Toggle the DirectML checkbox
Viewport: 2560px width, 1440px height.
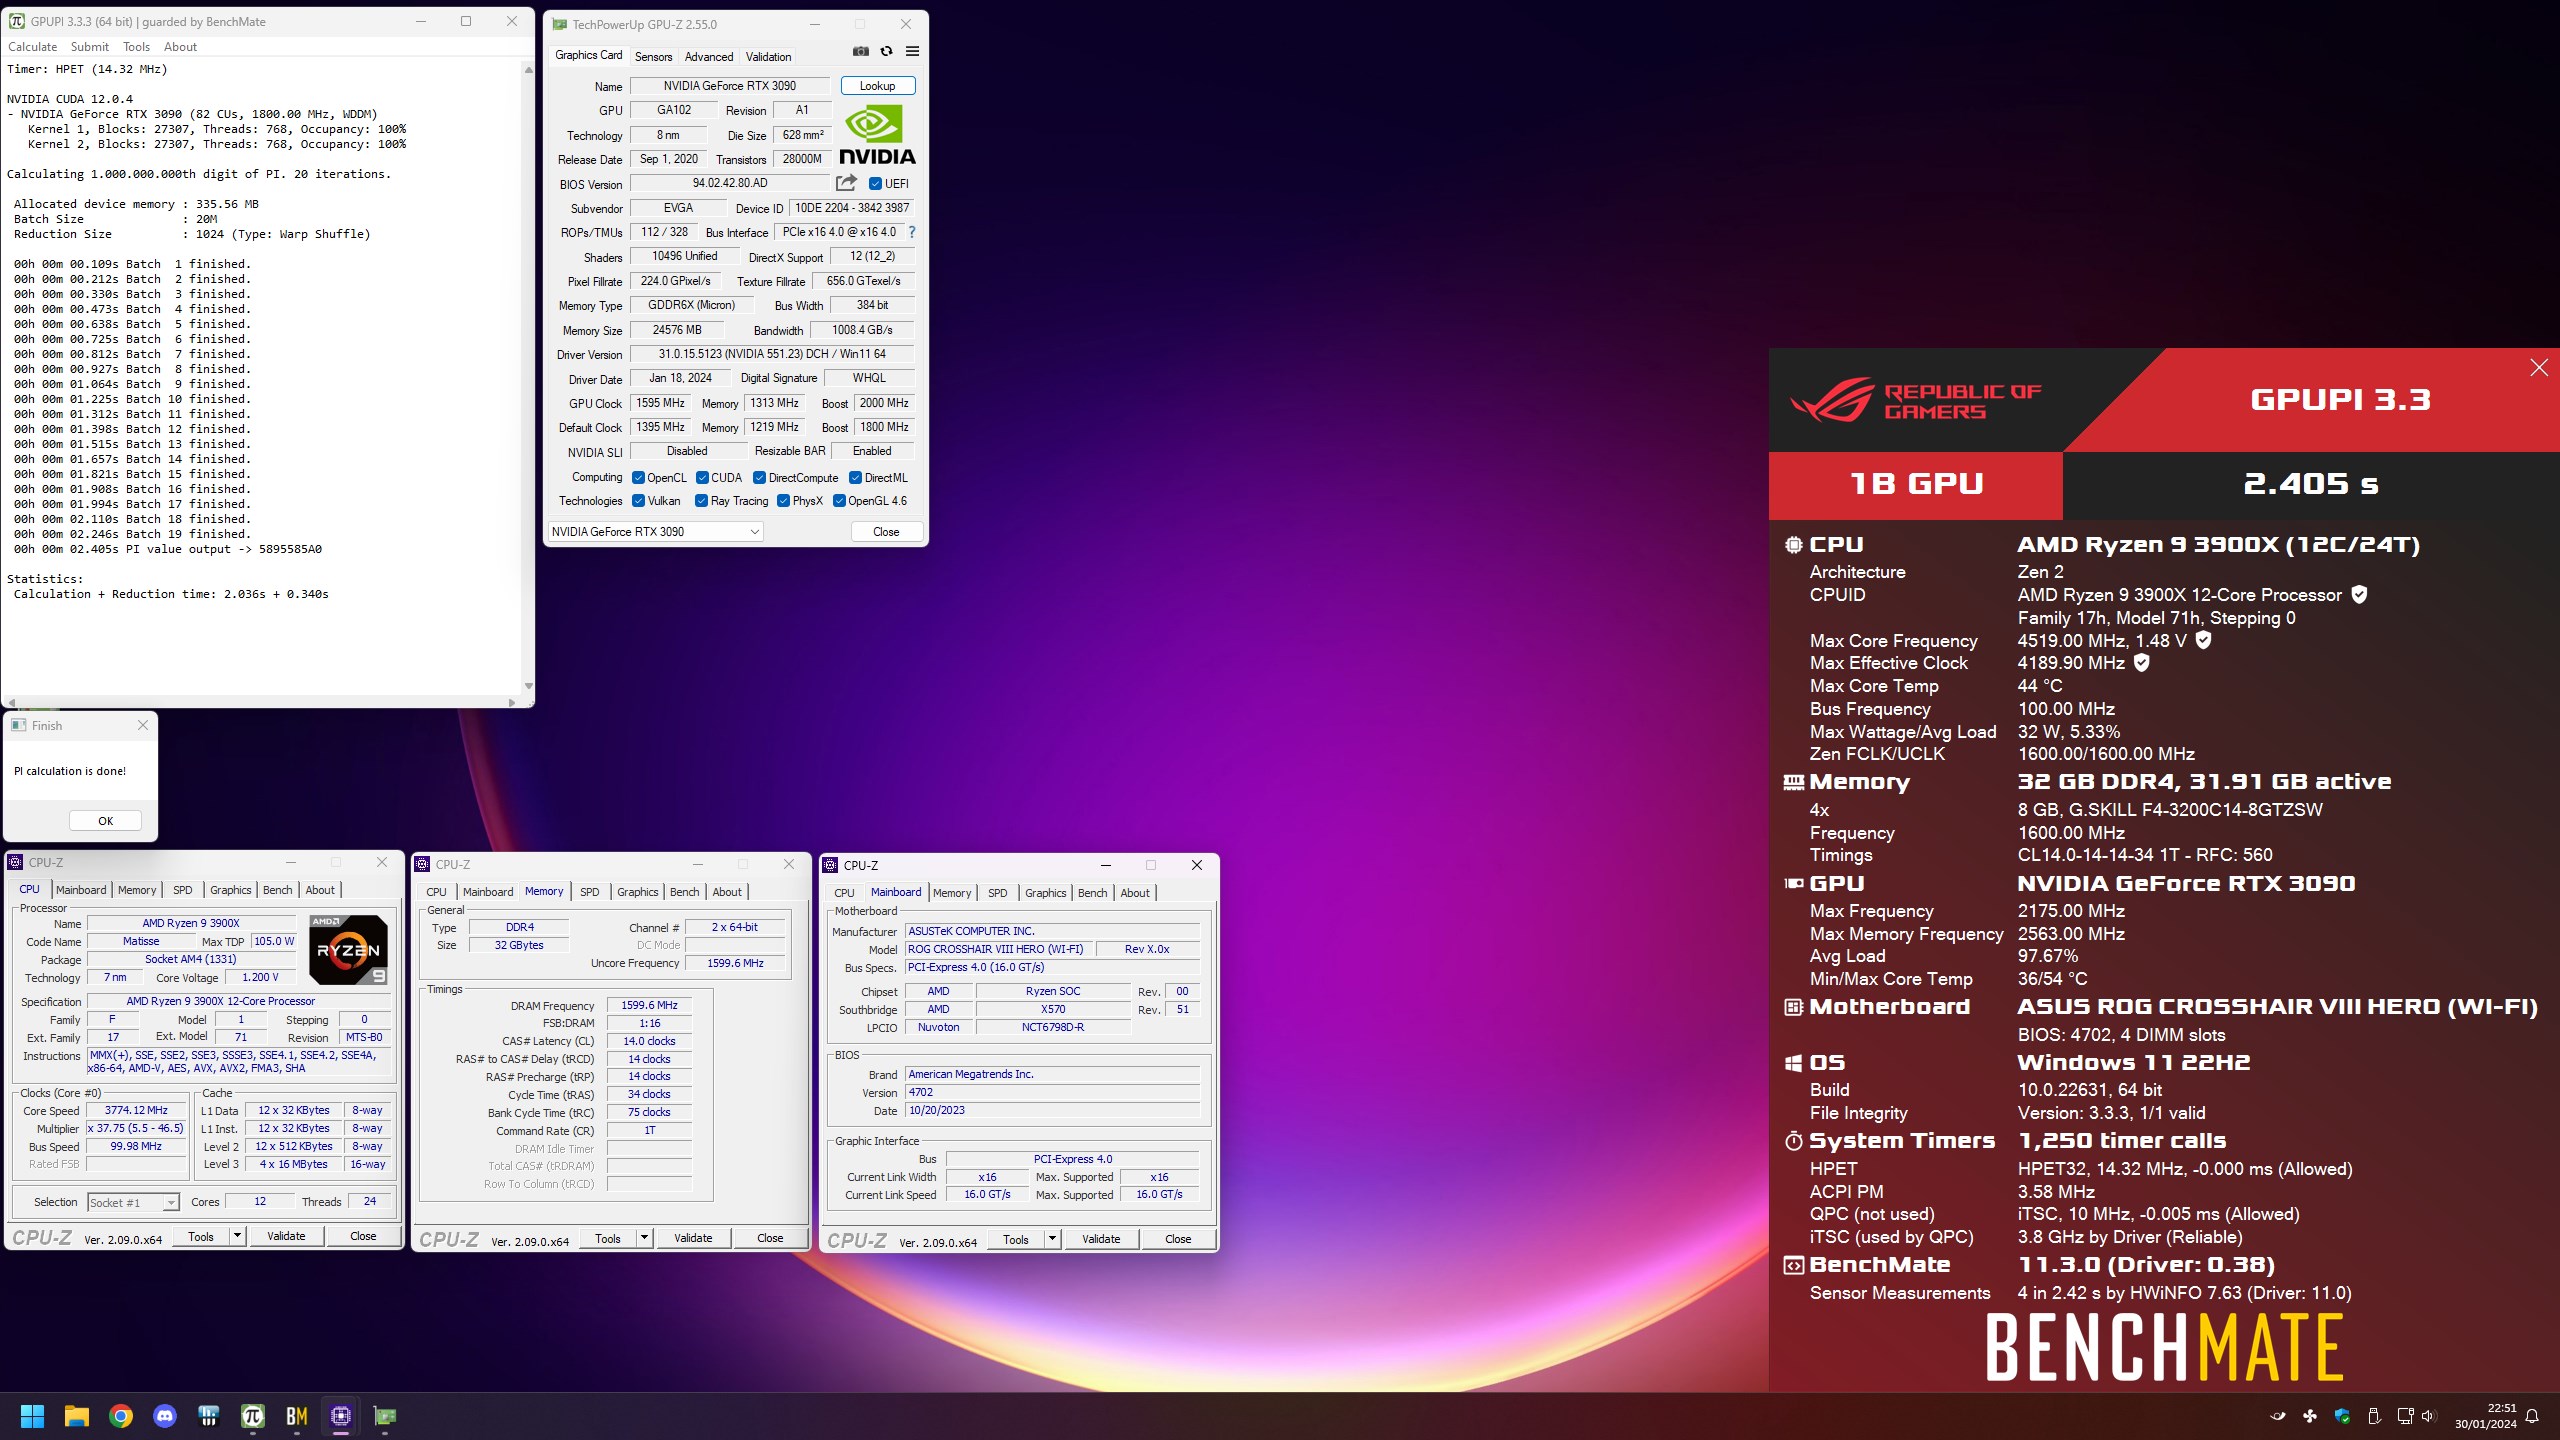pyautogui.click(x=855, y=478)
